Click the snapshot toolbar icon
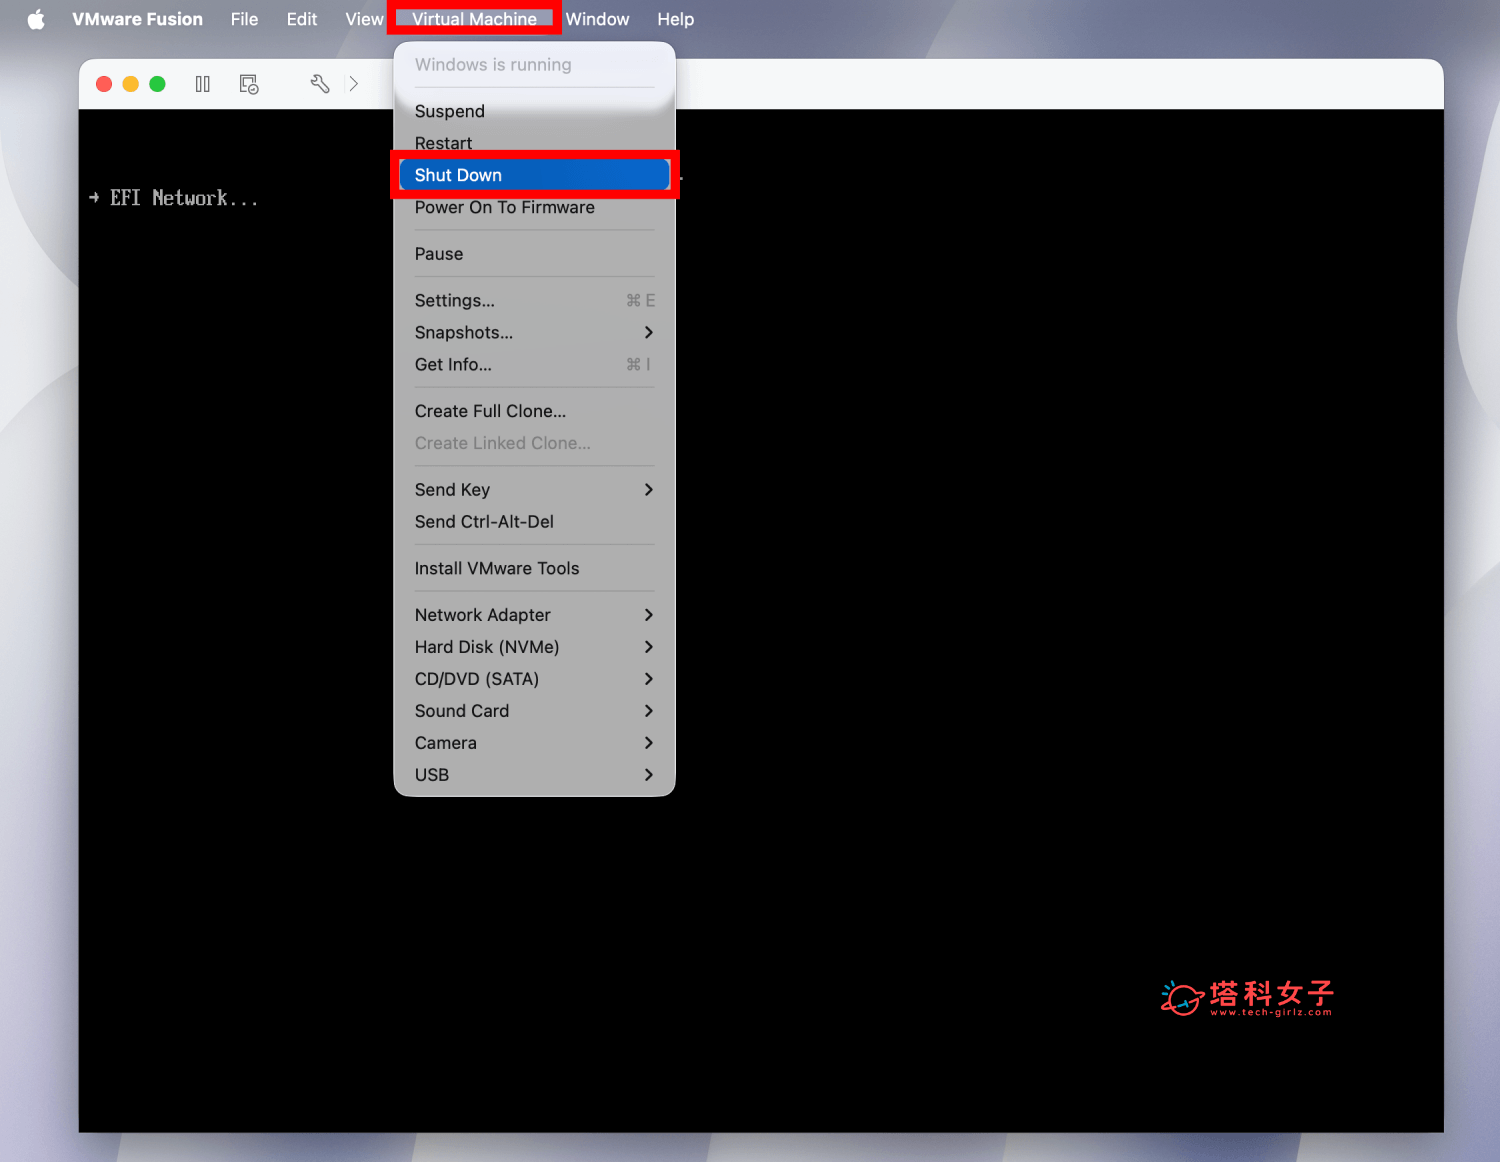This screenshot has width=1500, height=1162. pos(249,84)
